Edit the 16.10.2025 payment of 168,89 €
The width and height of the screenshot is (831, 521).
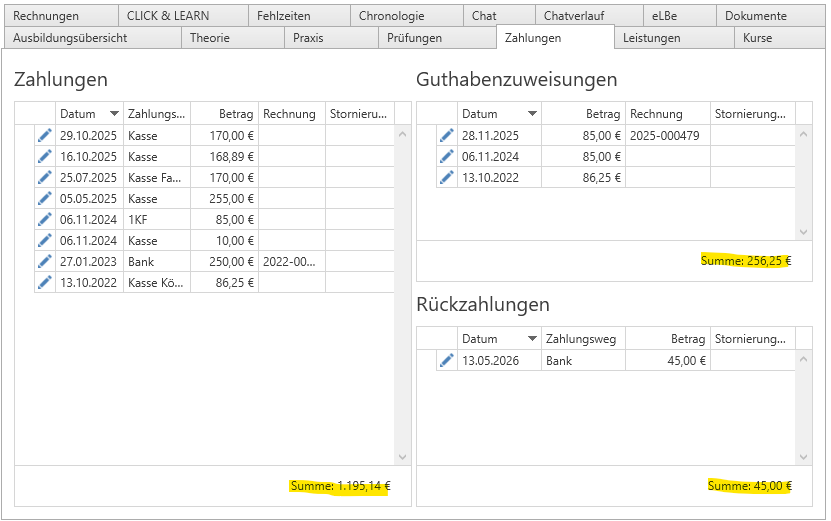click(x=45, y=157)
